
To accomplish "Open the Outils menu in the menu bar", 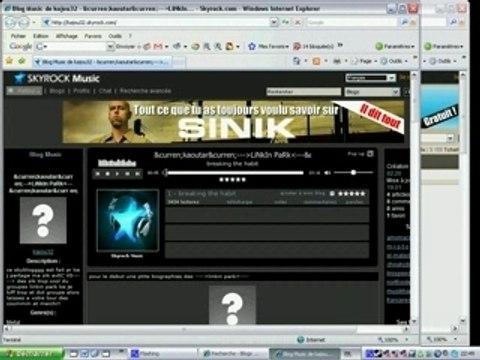I will [x=115, y=36].
